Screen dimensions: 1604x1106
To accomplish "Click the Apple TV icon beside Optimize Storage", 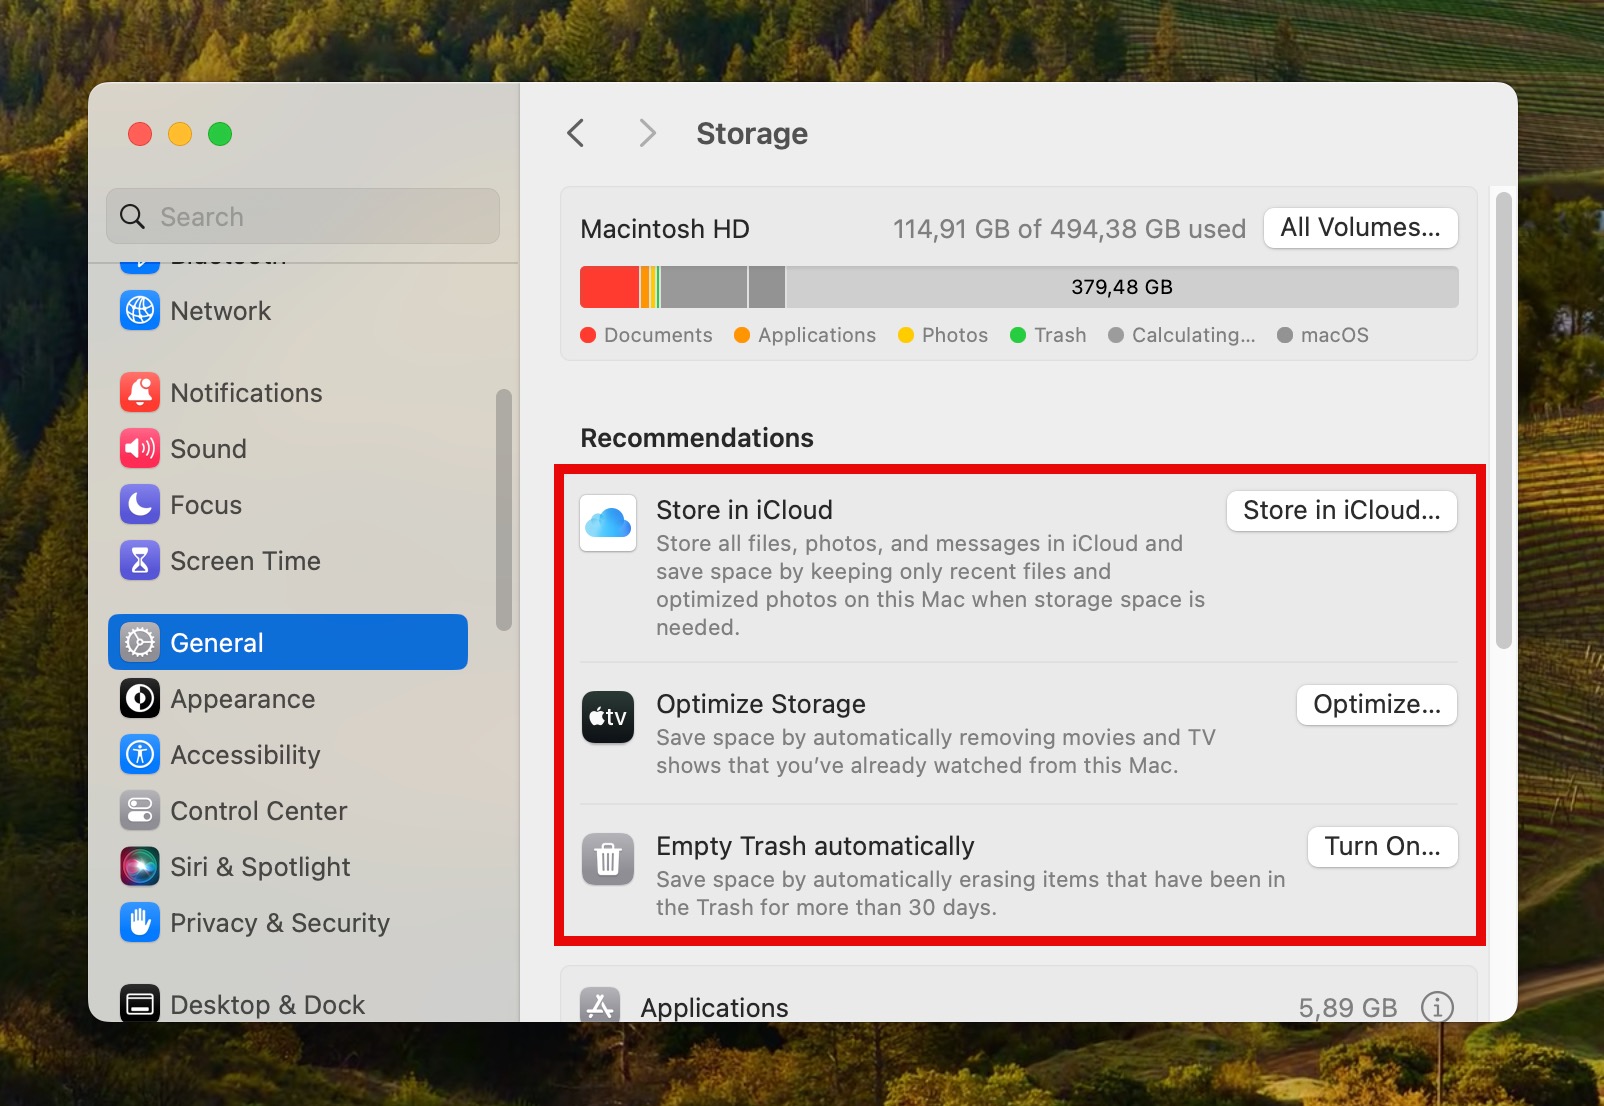I will click(x=608, y=717).
